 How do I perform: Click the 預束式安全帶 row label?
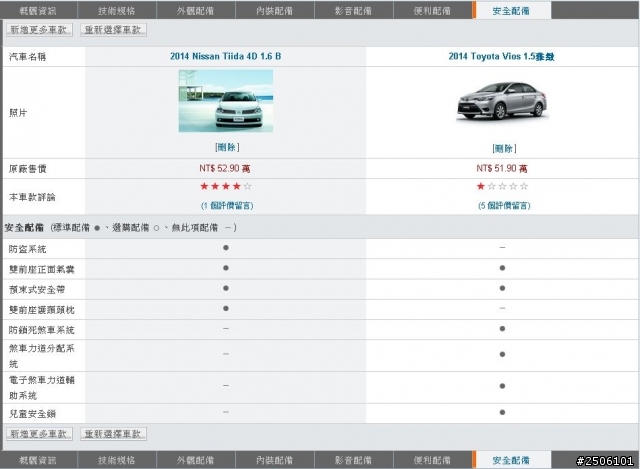(37, 289)
